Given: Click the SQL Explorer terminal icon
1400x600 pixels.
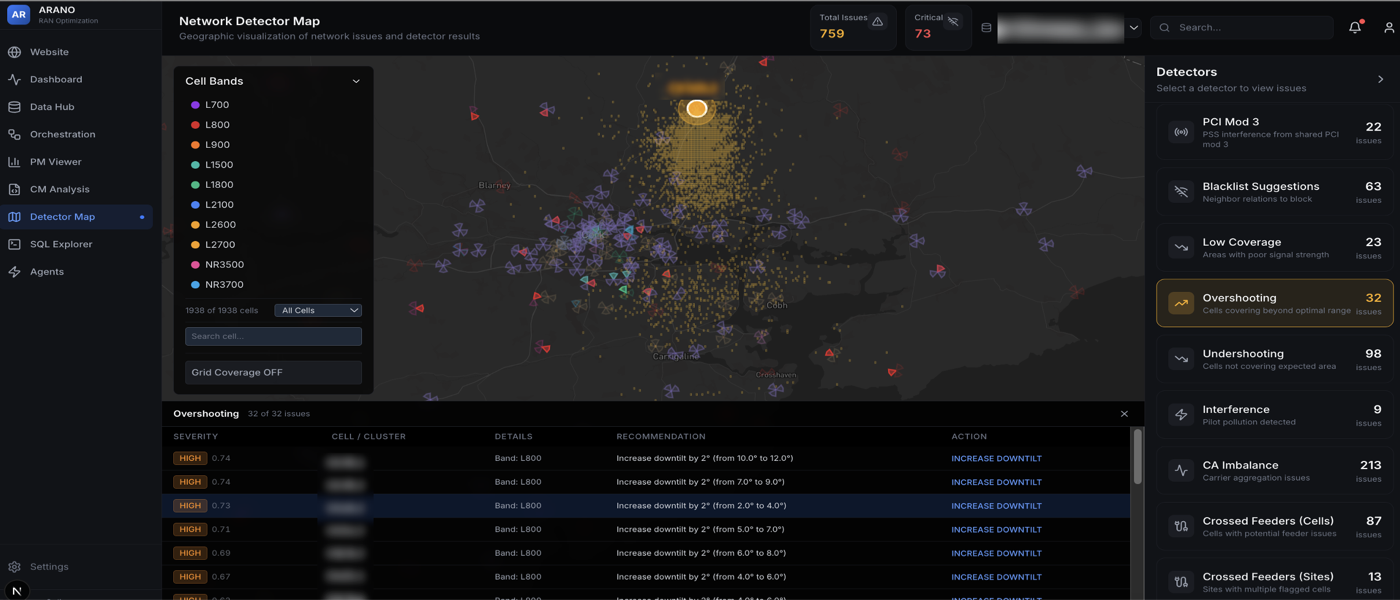Looking at the screenshot, I should 14,244.
